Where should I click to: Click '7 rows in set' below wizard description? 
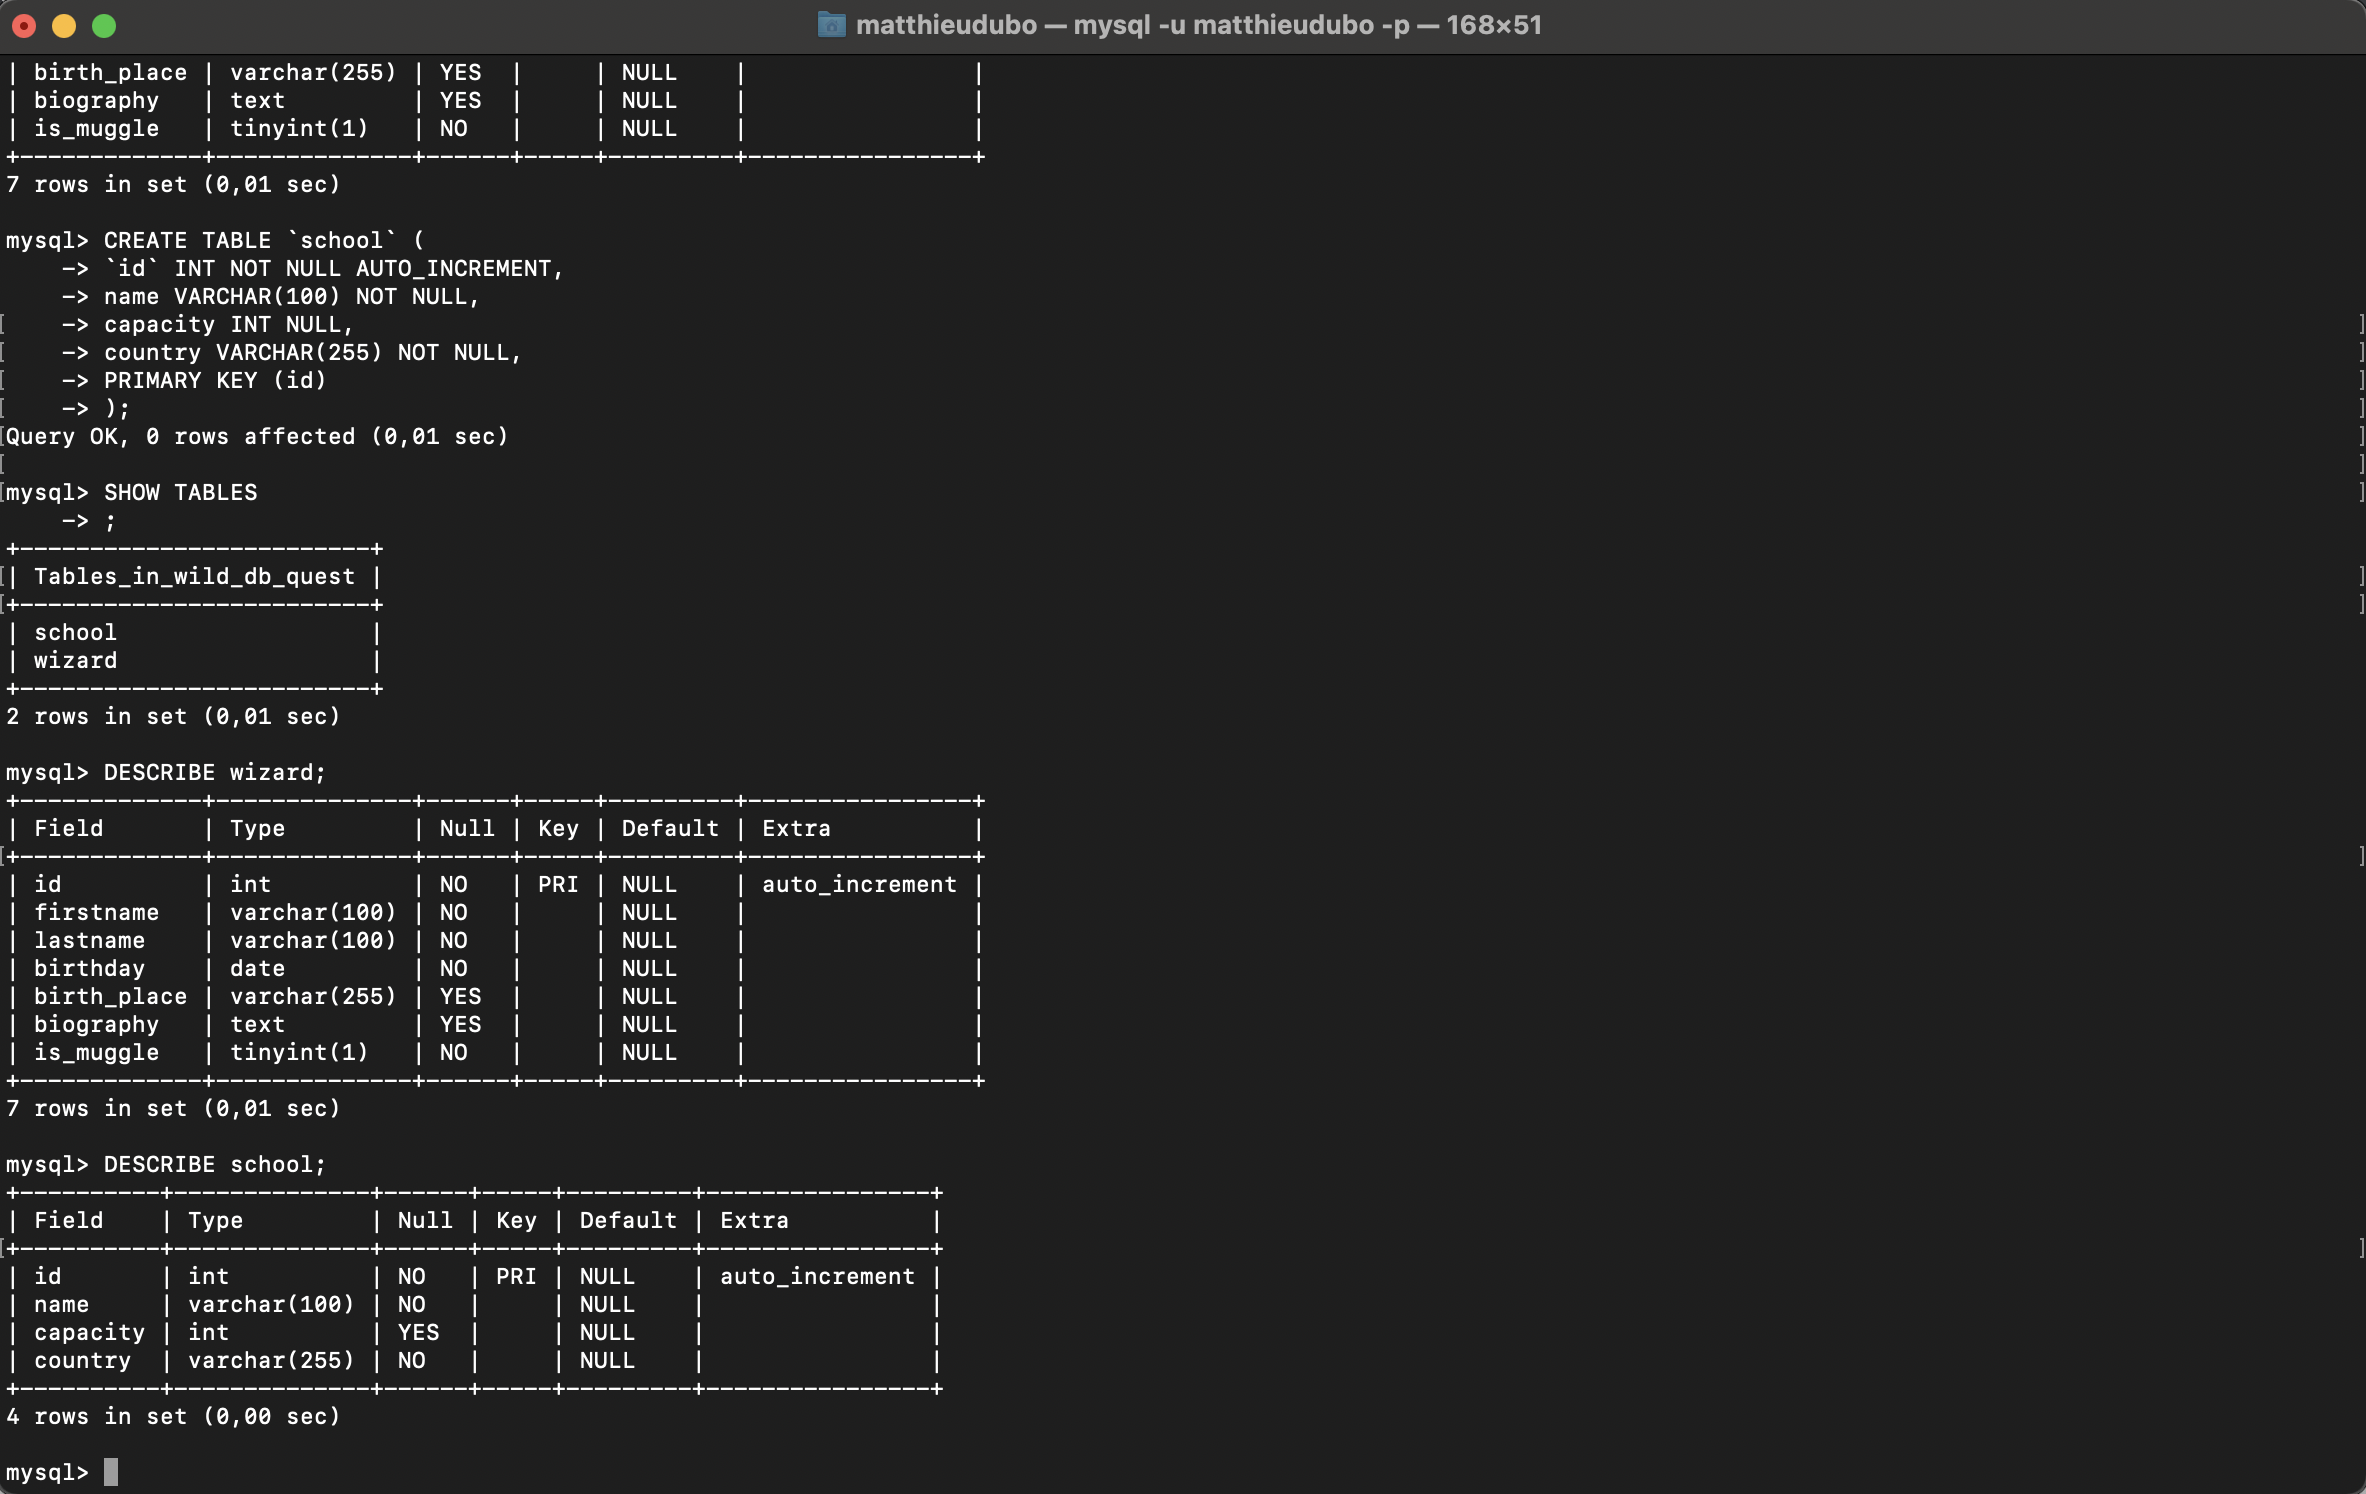coord(96,1109)
